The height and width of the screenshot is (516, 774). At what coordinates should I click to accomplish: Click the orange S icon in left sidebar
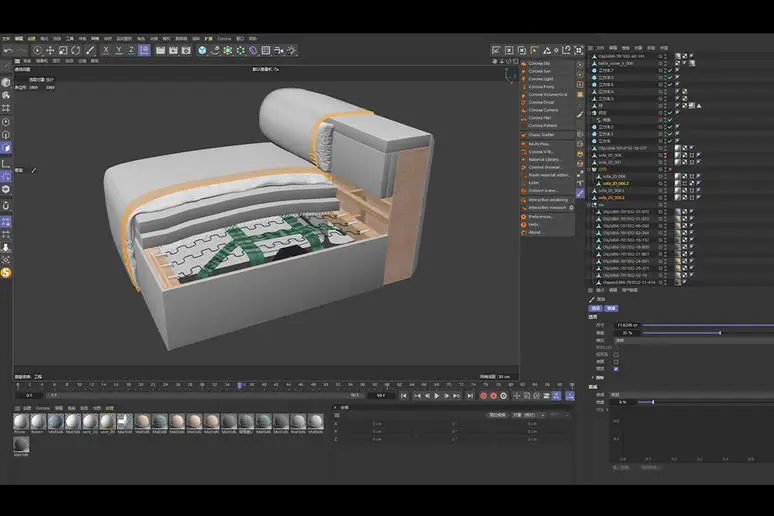[6, 272]
